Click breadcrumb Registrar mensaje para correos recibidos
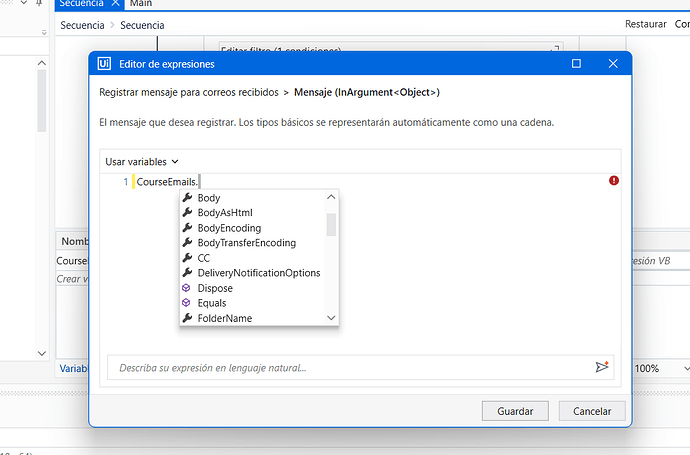Screen dimensions: 690x455 pos(189,92)
